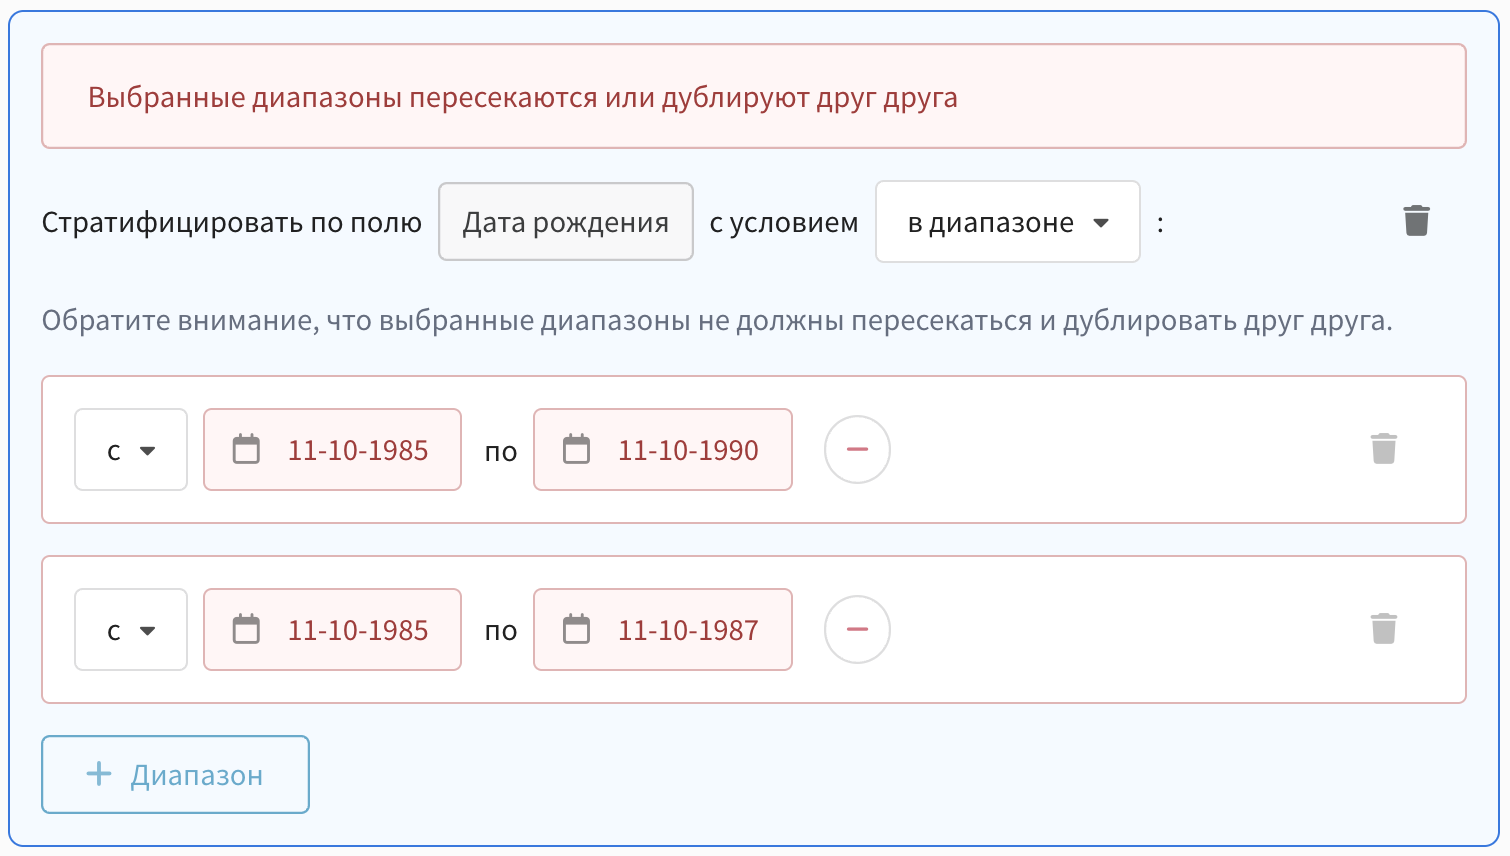Image resolution: width=1510 pixels, height=856 pixels.
Task: Edit the end date 11-10-1987 field
Action: tap(688, 630)
